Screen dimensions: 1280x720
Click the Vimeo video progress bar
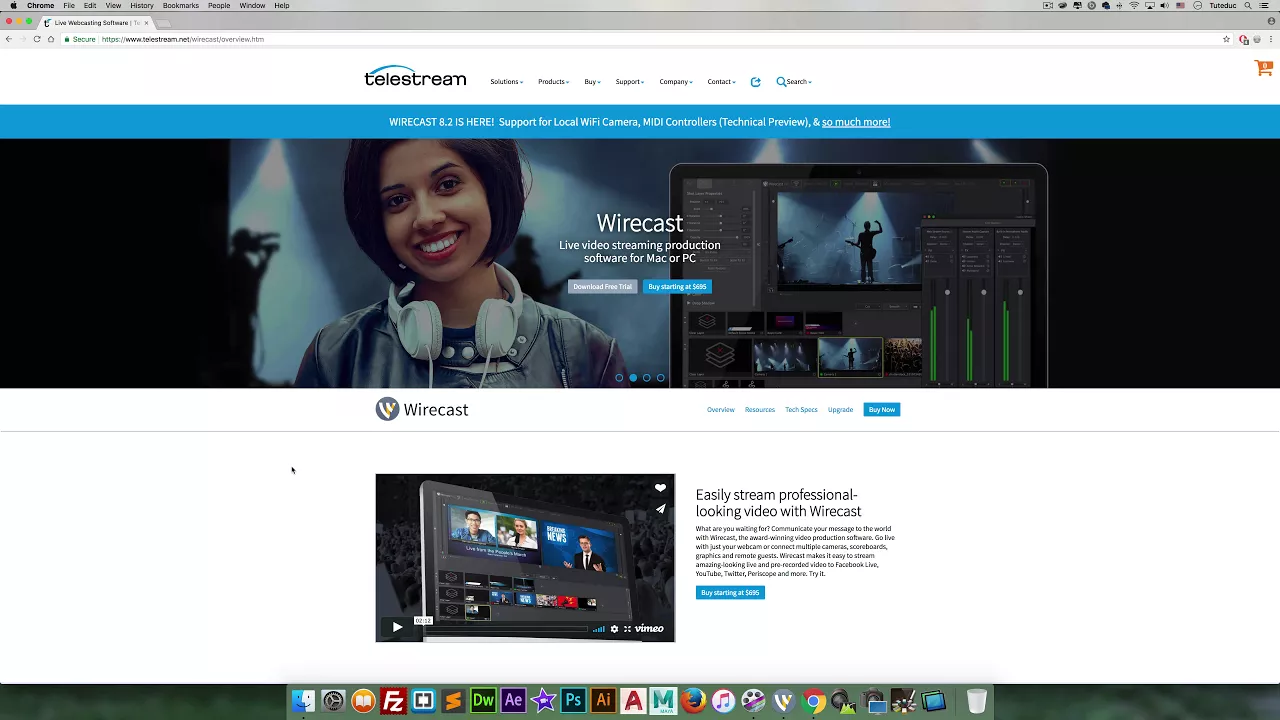pos(505,629)
